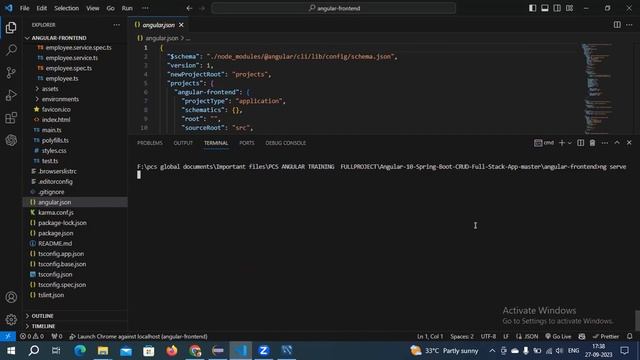This screenshot has height=360, width=640.
Task: Open the ChatGPT extension icon in activity bar
Action: tap(11, 140)
